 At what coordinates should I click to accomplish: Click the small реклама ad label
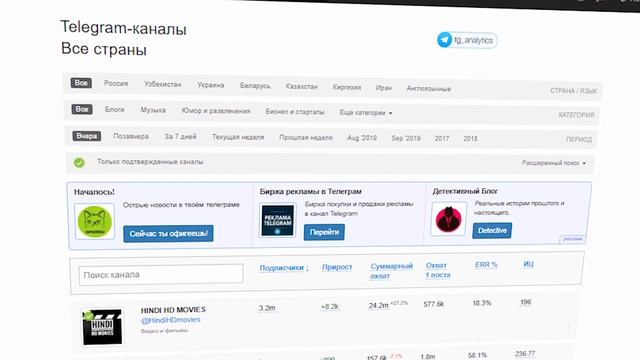[x=572, y=239]
